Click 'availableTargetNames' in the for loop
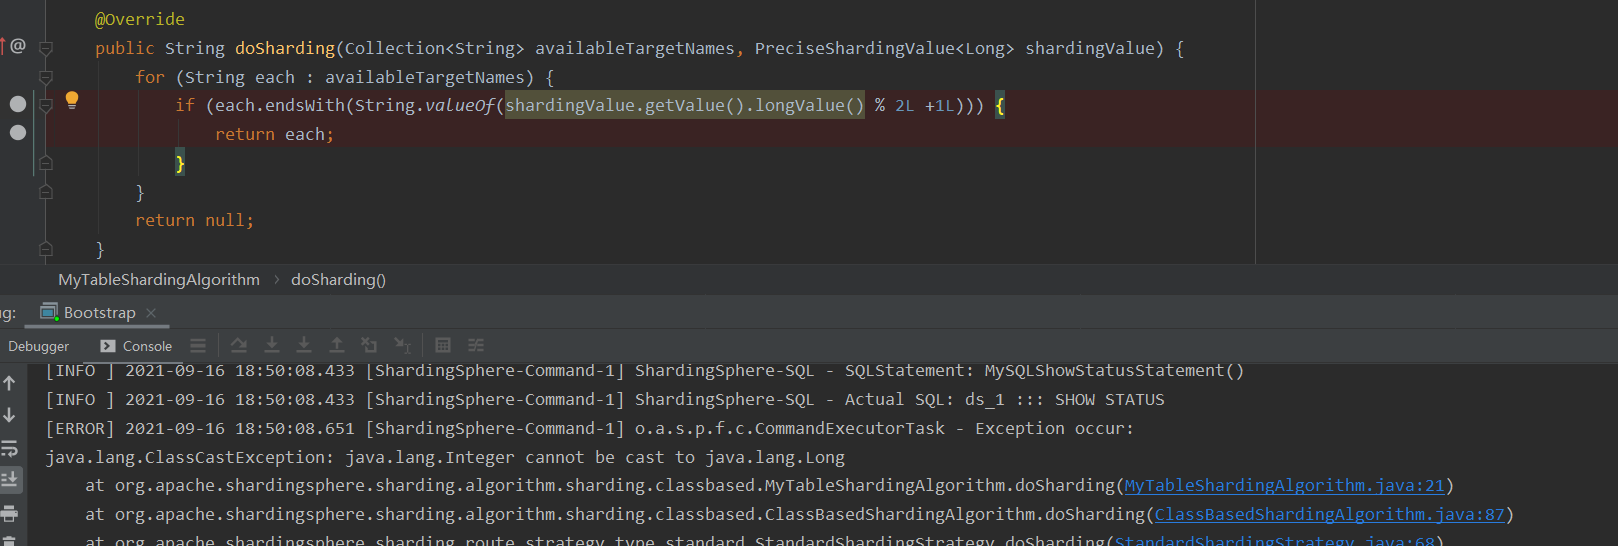This screenshot has height=546, width=1618. (x=425, y=77)
